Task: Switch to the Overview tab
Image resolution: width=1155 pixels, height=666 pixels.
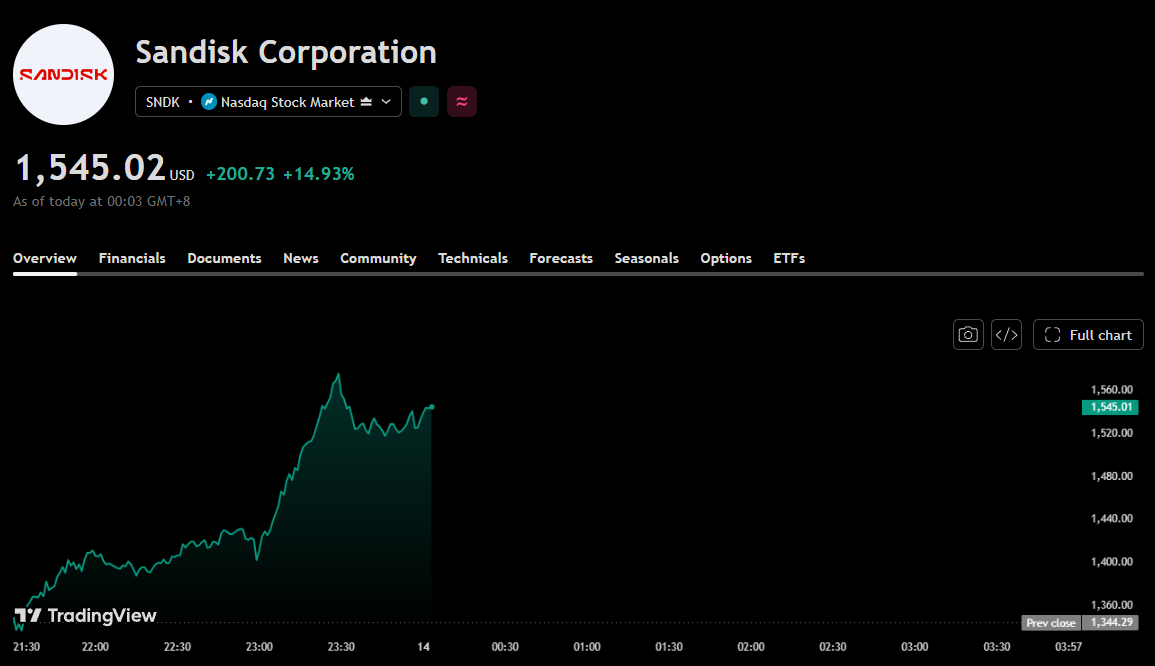Action: [x=45, y=259]
